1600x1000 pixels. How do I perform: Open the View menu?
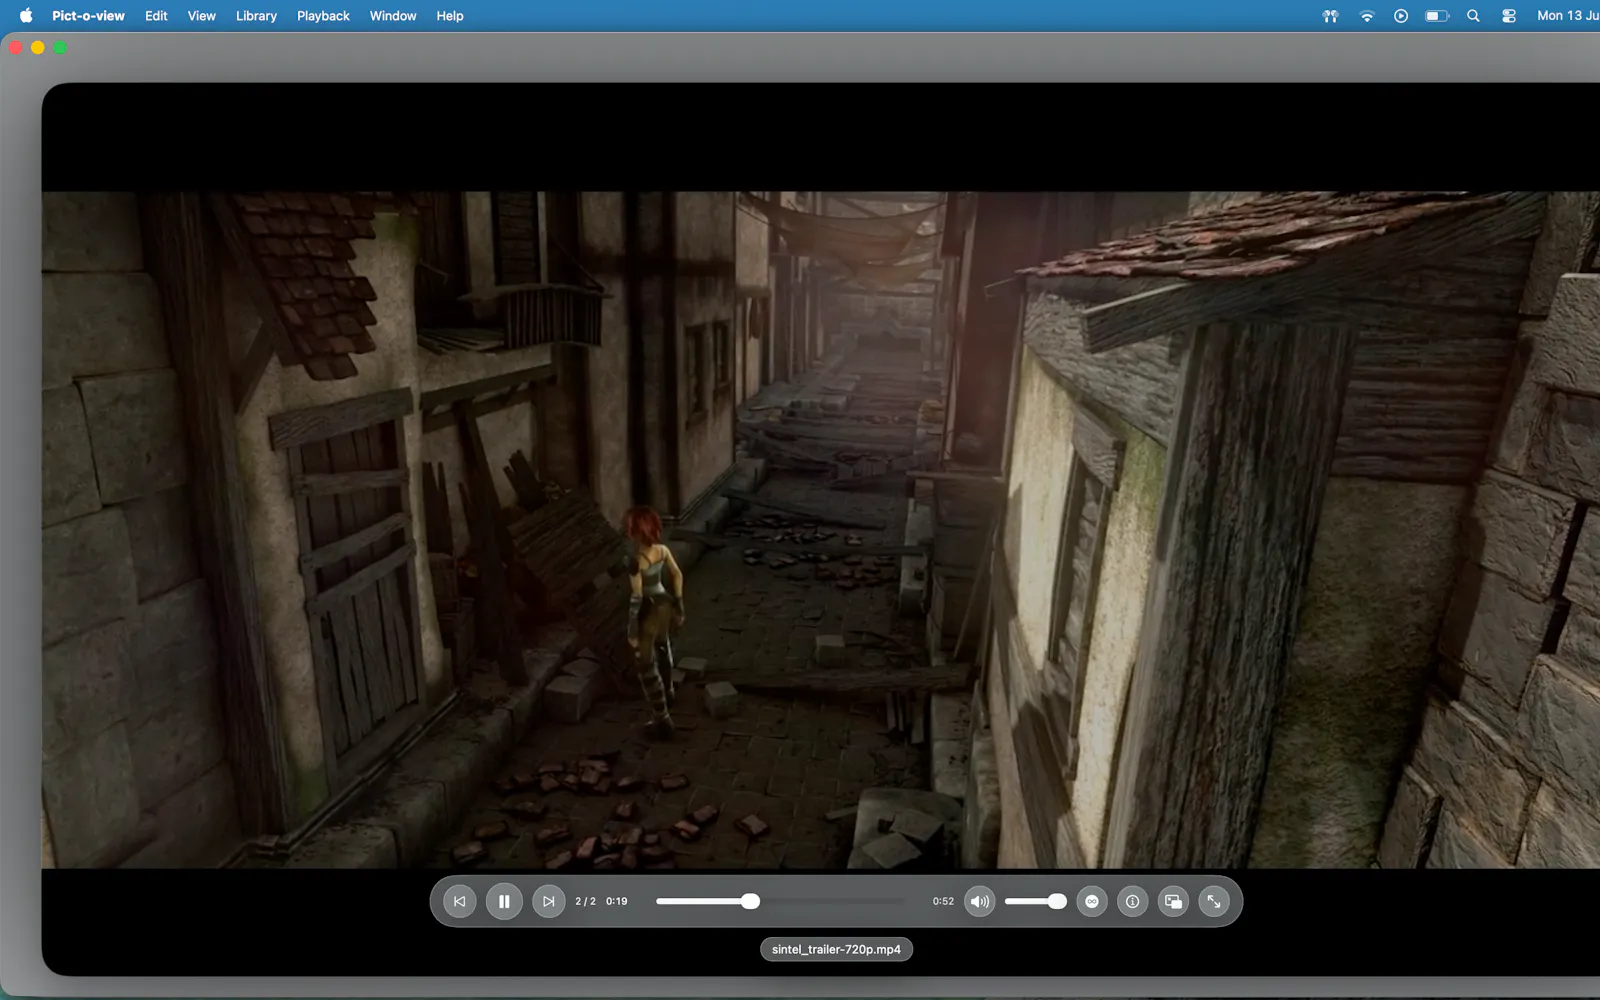pyautogui.click(x=202, y=16)
